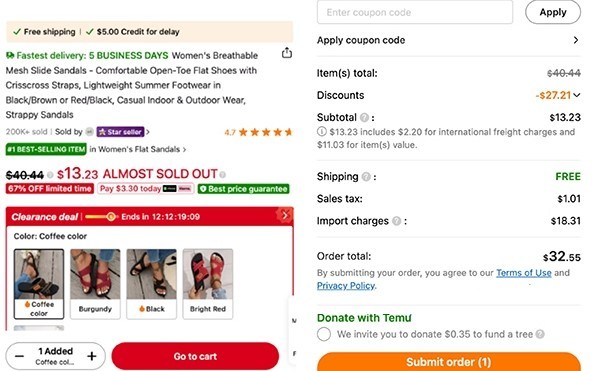Enable the donate $0.35 radio button

point(324,334)
